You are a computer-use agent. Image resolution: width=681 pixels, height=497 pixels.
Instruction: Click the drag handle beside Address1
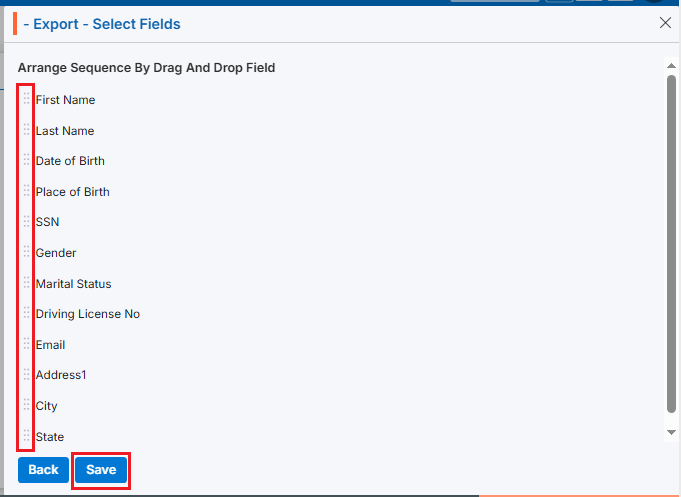click(26, 374)
